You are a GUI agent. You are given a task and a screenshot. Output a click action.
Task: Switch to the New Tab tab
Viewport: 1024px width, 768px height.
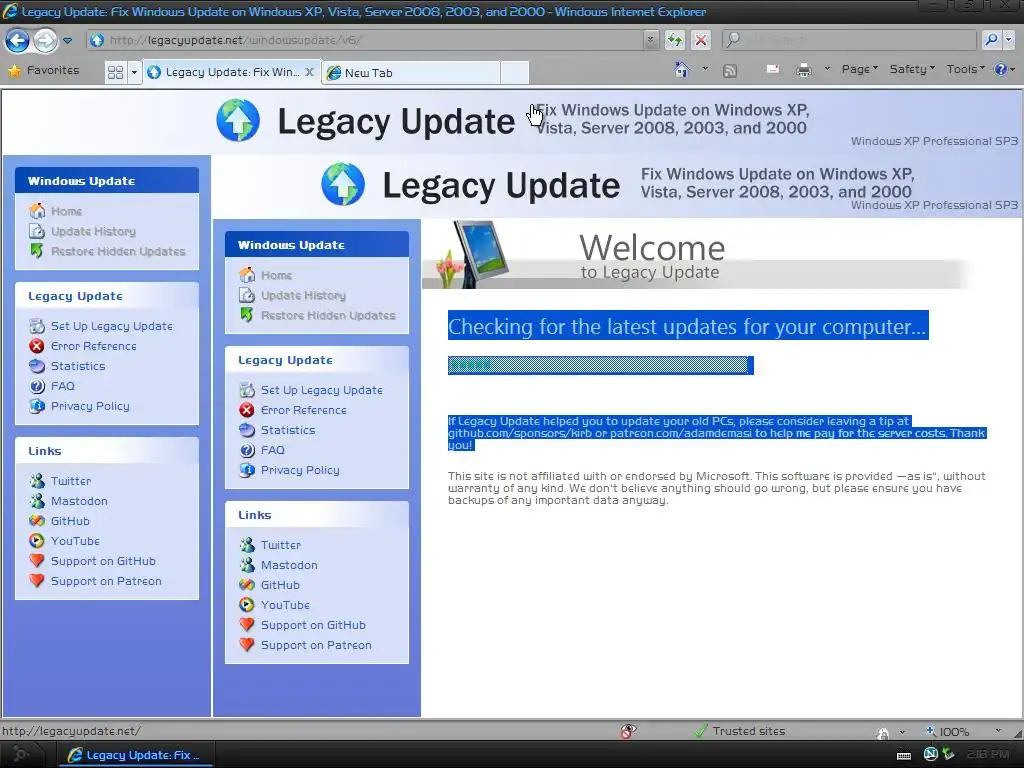411,72
